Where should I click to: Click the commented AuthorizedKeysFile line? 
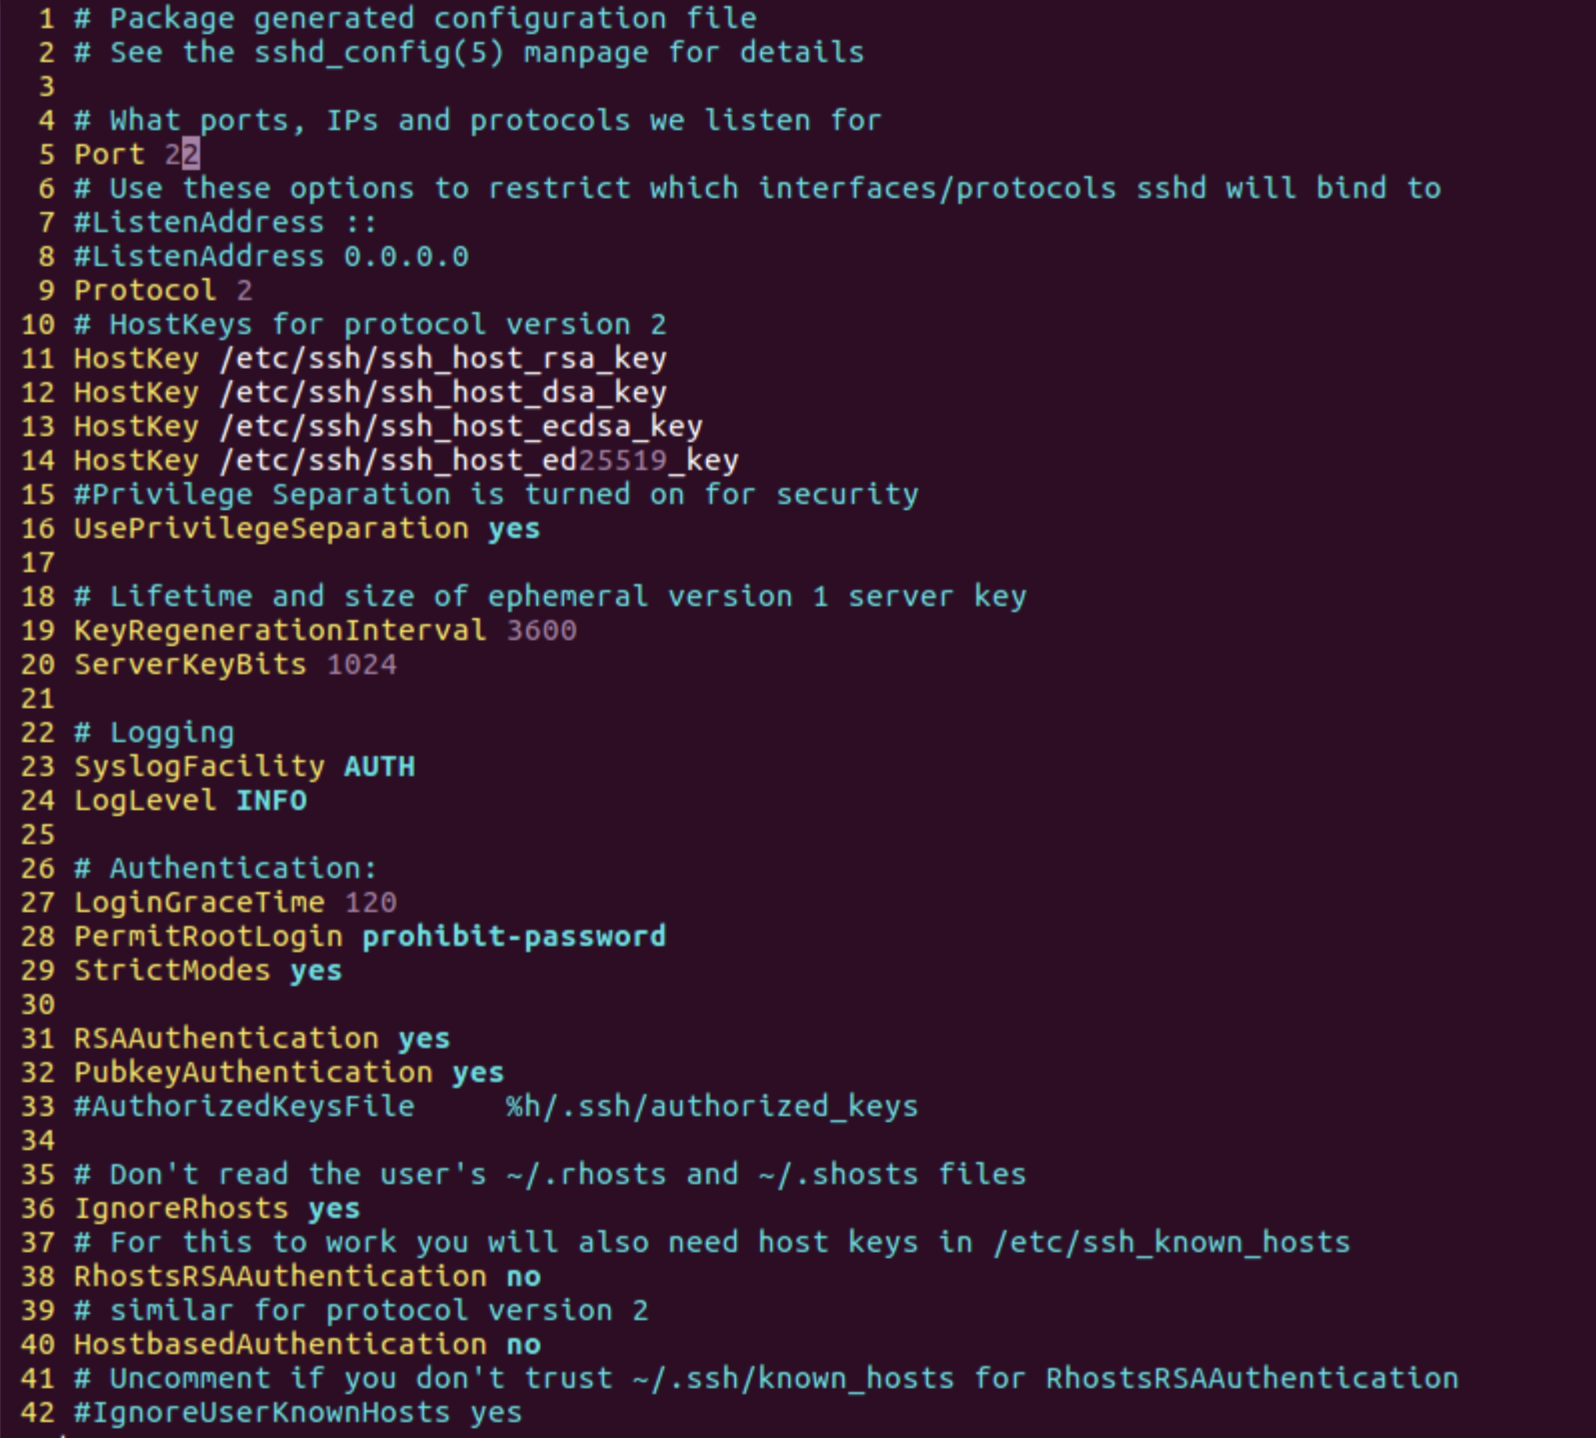pos(496,1106)
